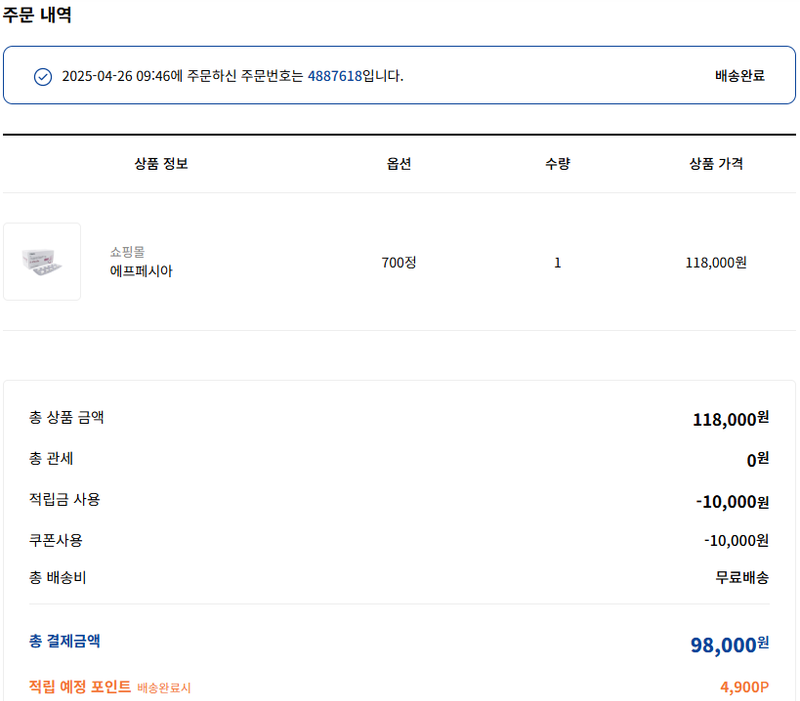
Task: Click the 적립 예정 포인트 label
Action: click(80, 687)
